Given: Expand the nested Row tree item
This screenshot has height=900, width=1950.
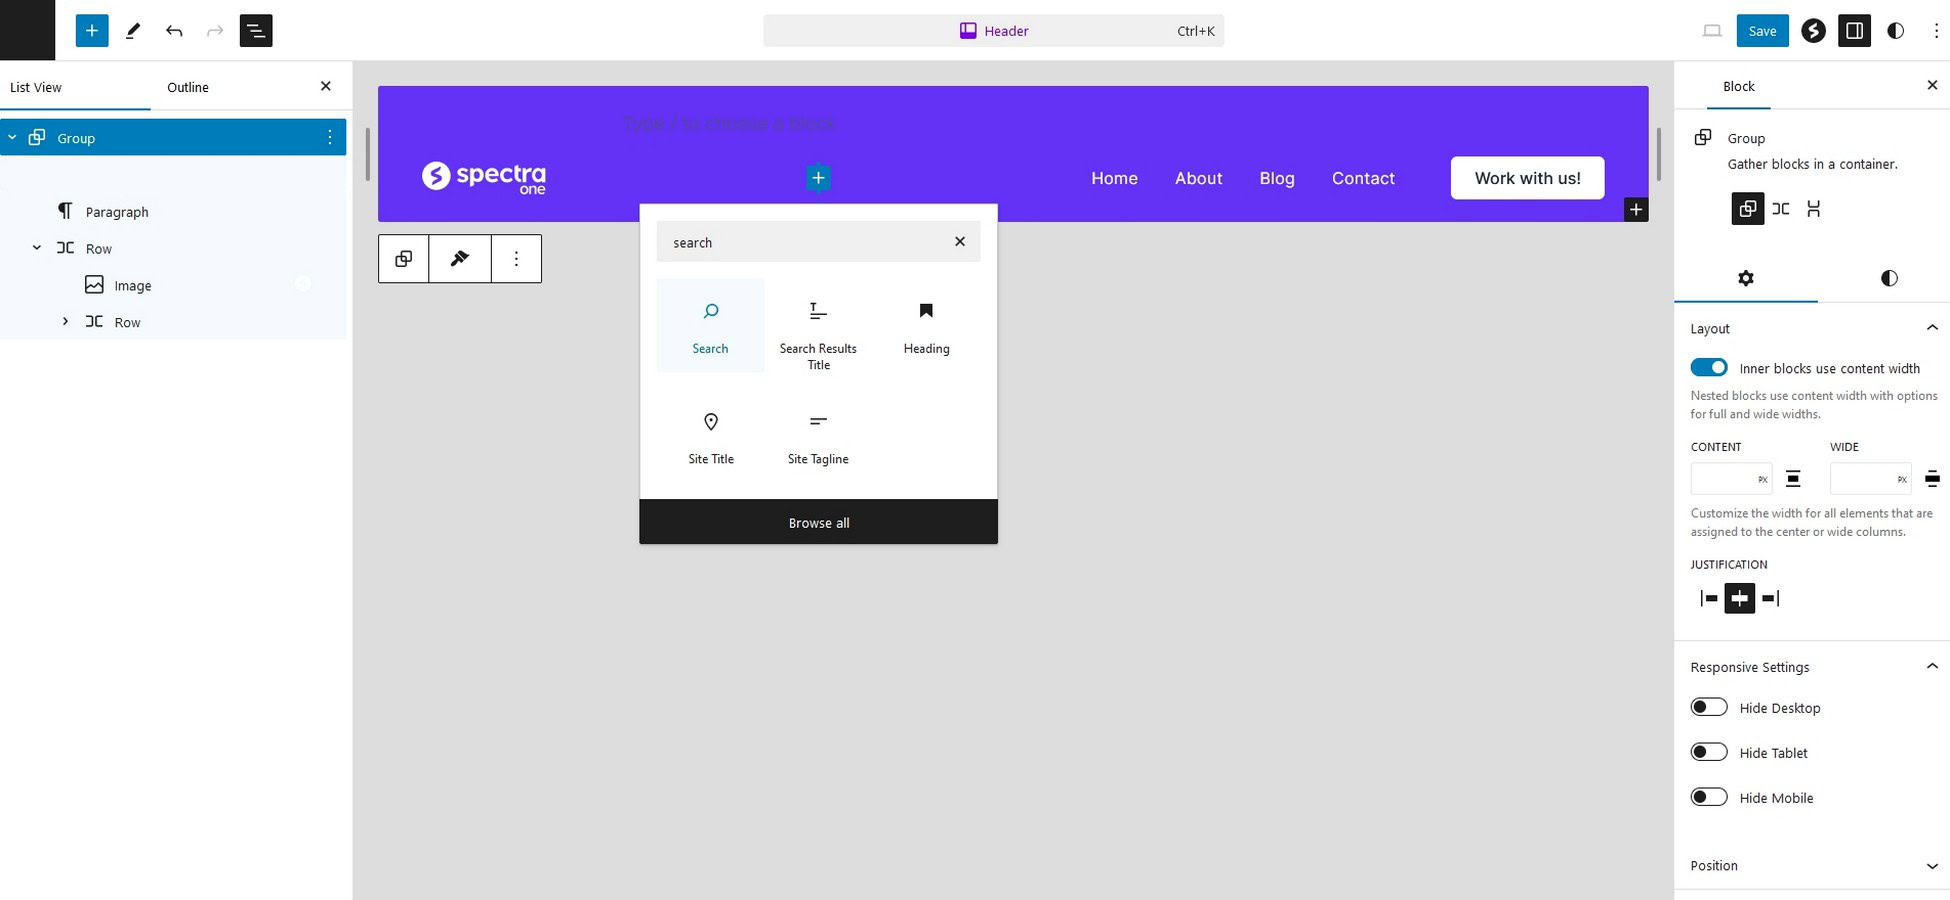Looking at the screenshot, I should pos(65,322).
